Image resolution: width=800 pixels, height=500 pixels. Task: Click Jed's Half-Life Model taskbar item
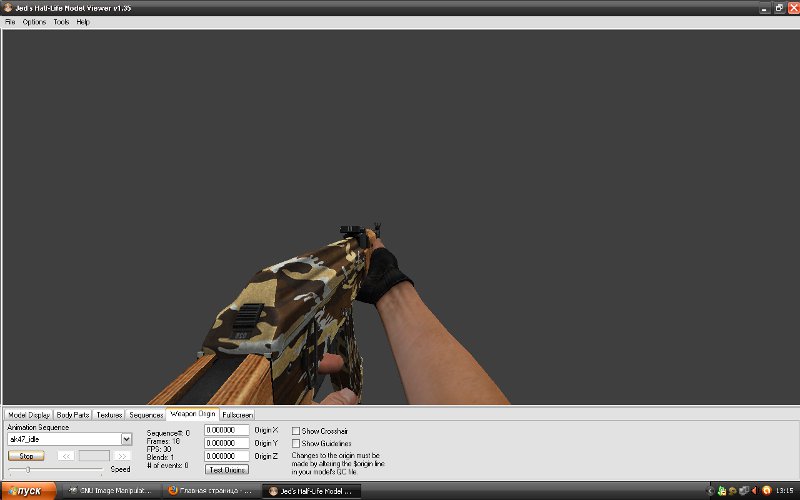311,491
